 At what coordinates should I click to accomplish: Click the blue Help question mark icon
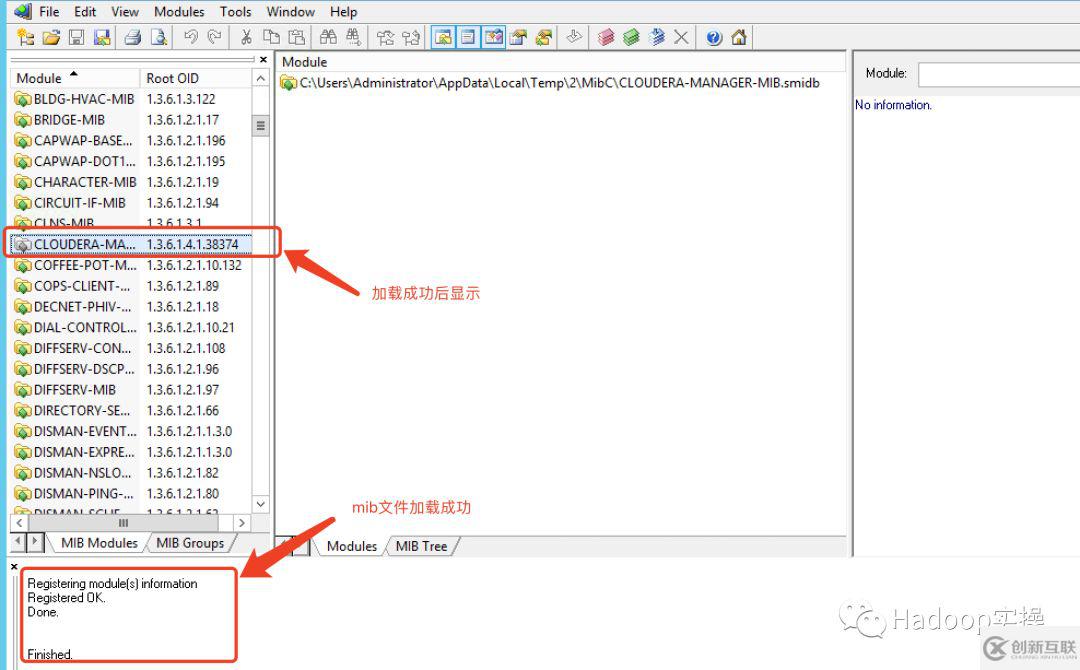714,37
